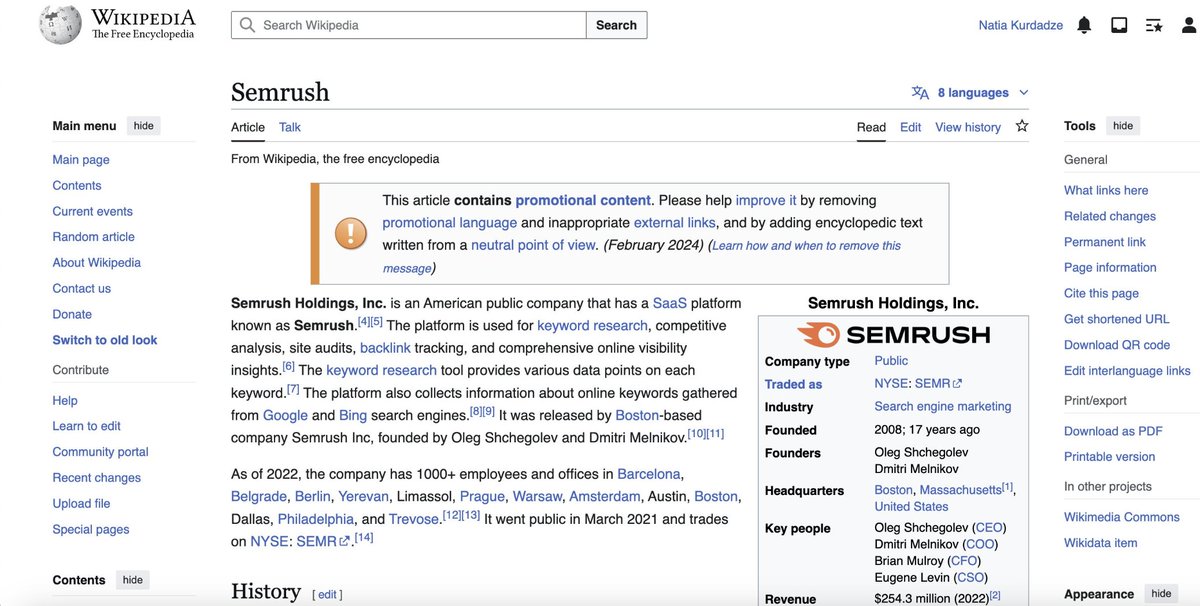Open Community portal link
The width and height of the screenshot is (1200, 606).
click(x=100, y=452)
